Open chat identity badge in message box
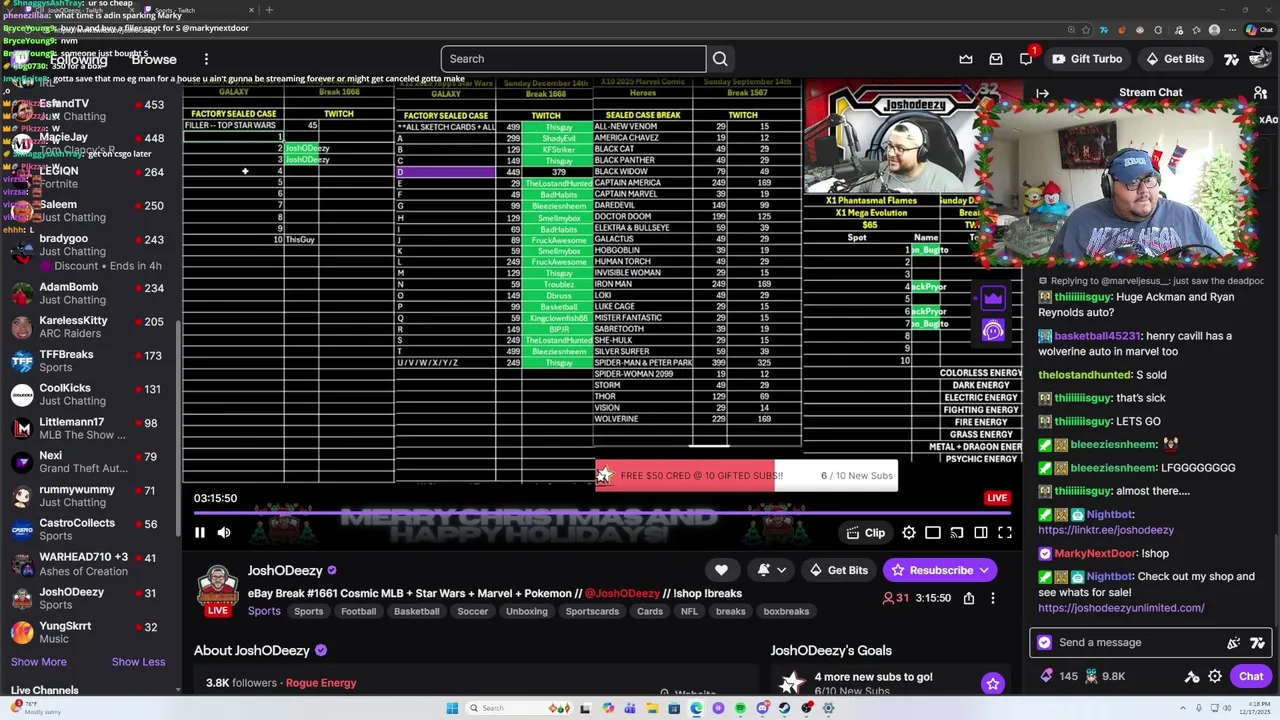Screen dimensions: 1280x720 point(1045,643)
